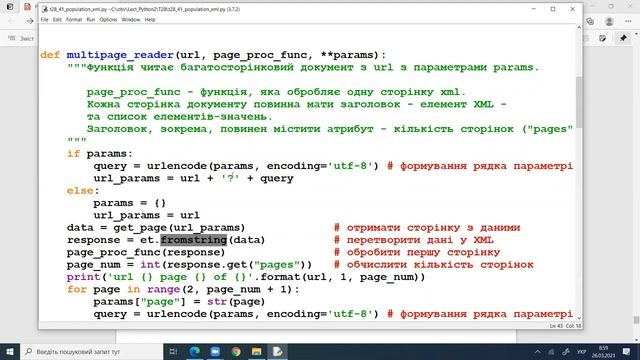Viewport: 640px width, 360px height.
Task: Open the Run menu
Action: pos(91,20)
